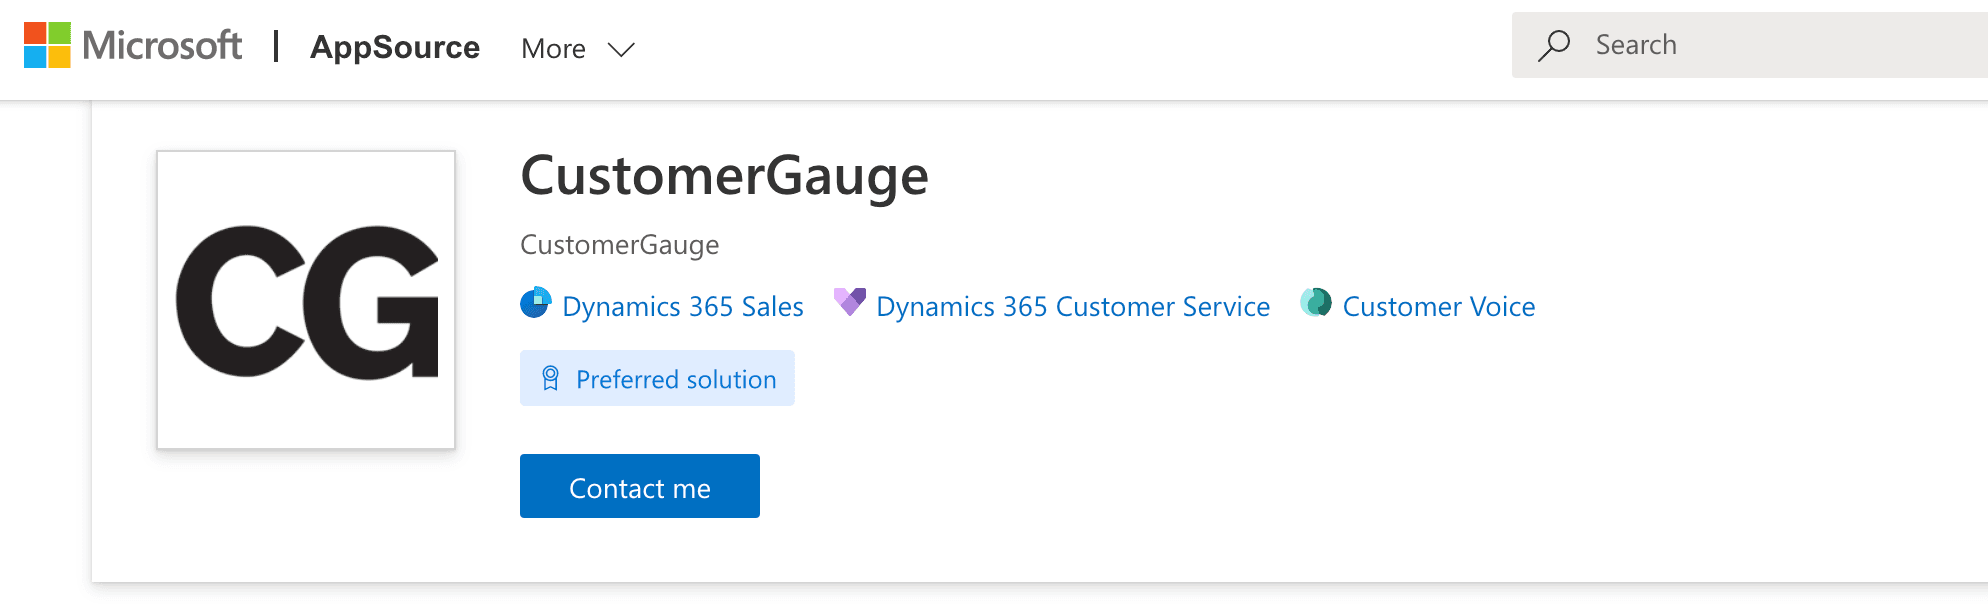Image resolution: width=1988 pixels, height=614 pixels.
Task: Open the Customer Voice link
Action: [x=1439, y=306]
